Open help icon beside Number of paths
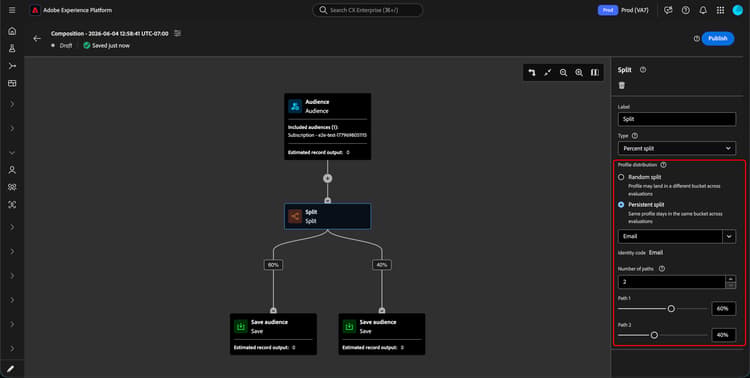The width and height of the screenshot is (750, 378). (x=662, y=269)
